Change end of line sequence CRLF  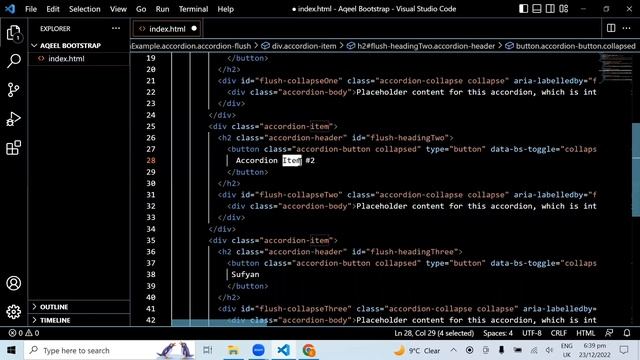(x=558, y=333)
